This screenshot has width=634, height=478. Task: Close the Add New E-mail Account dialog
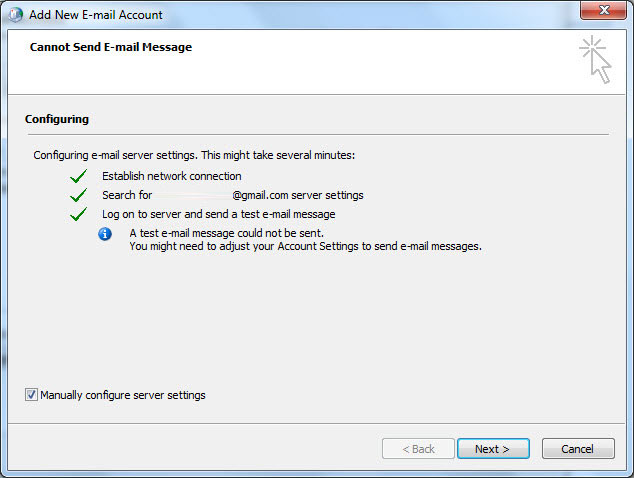[x=600, y=14]
